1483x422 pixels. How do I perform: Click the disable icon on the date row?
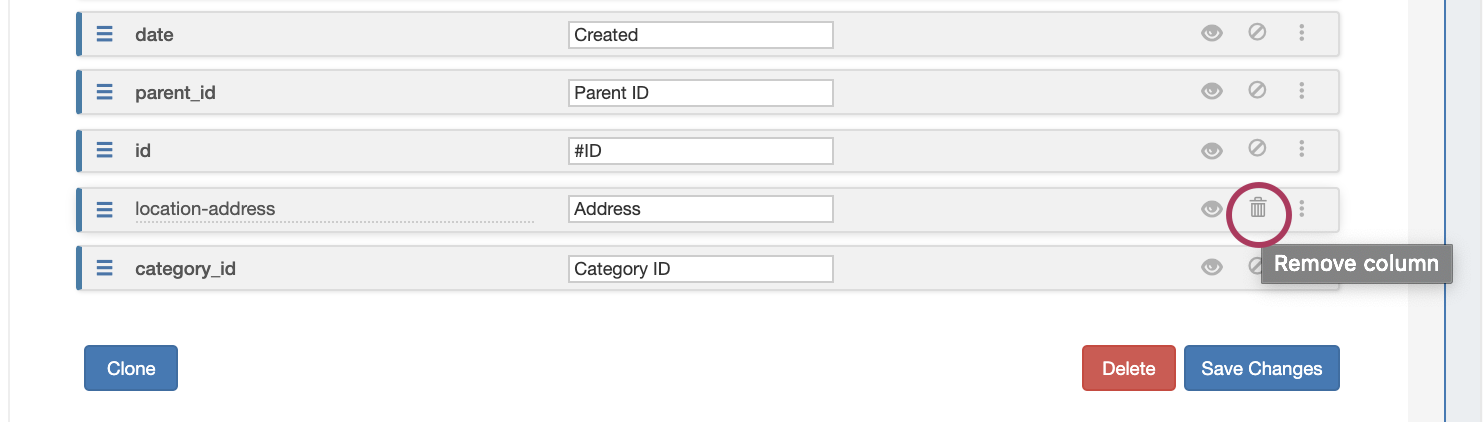1257,33
